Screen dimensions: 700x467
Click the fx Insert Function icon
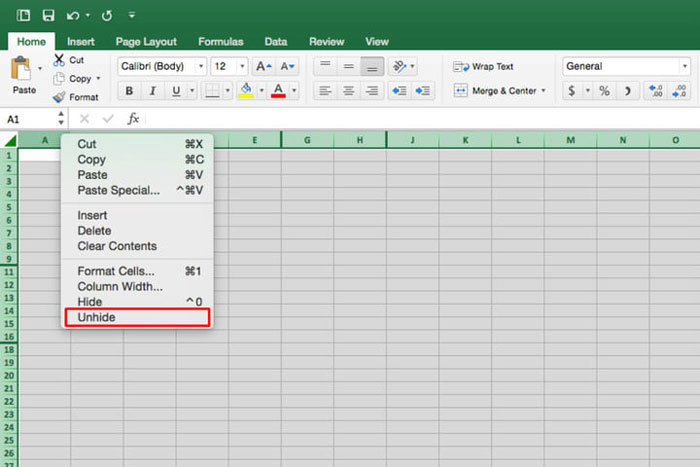(x=133, y=119)
